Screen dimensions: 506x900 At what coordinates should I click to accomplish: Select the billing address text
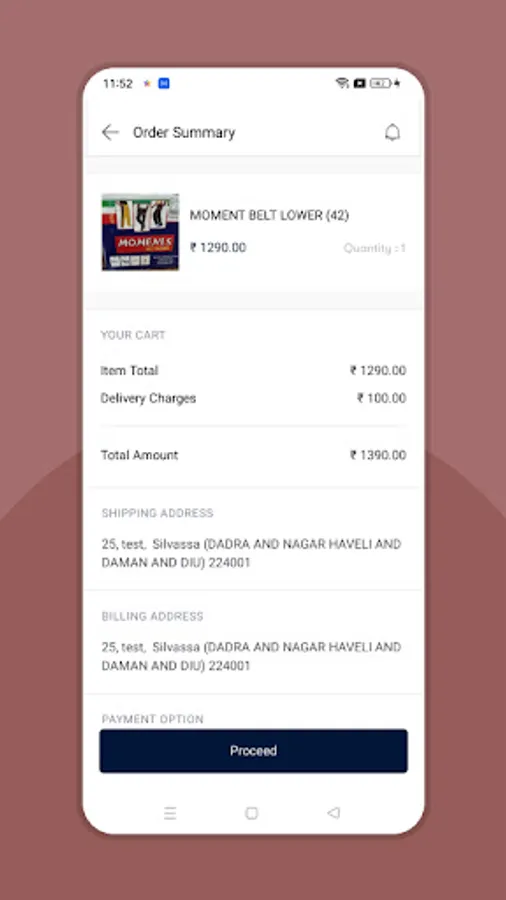[x=251, y=657]
